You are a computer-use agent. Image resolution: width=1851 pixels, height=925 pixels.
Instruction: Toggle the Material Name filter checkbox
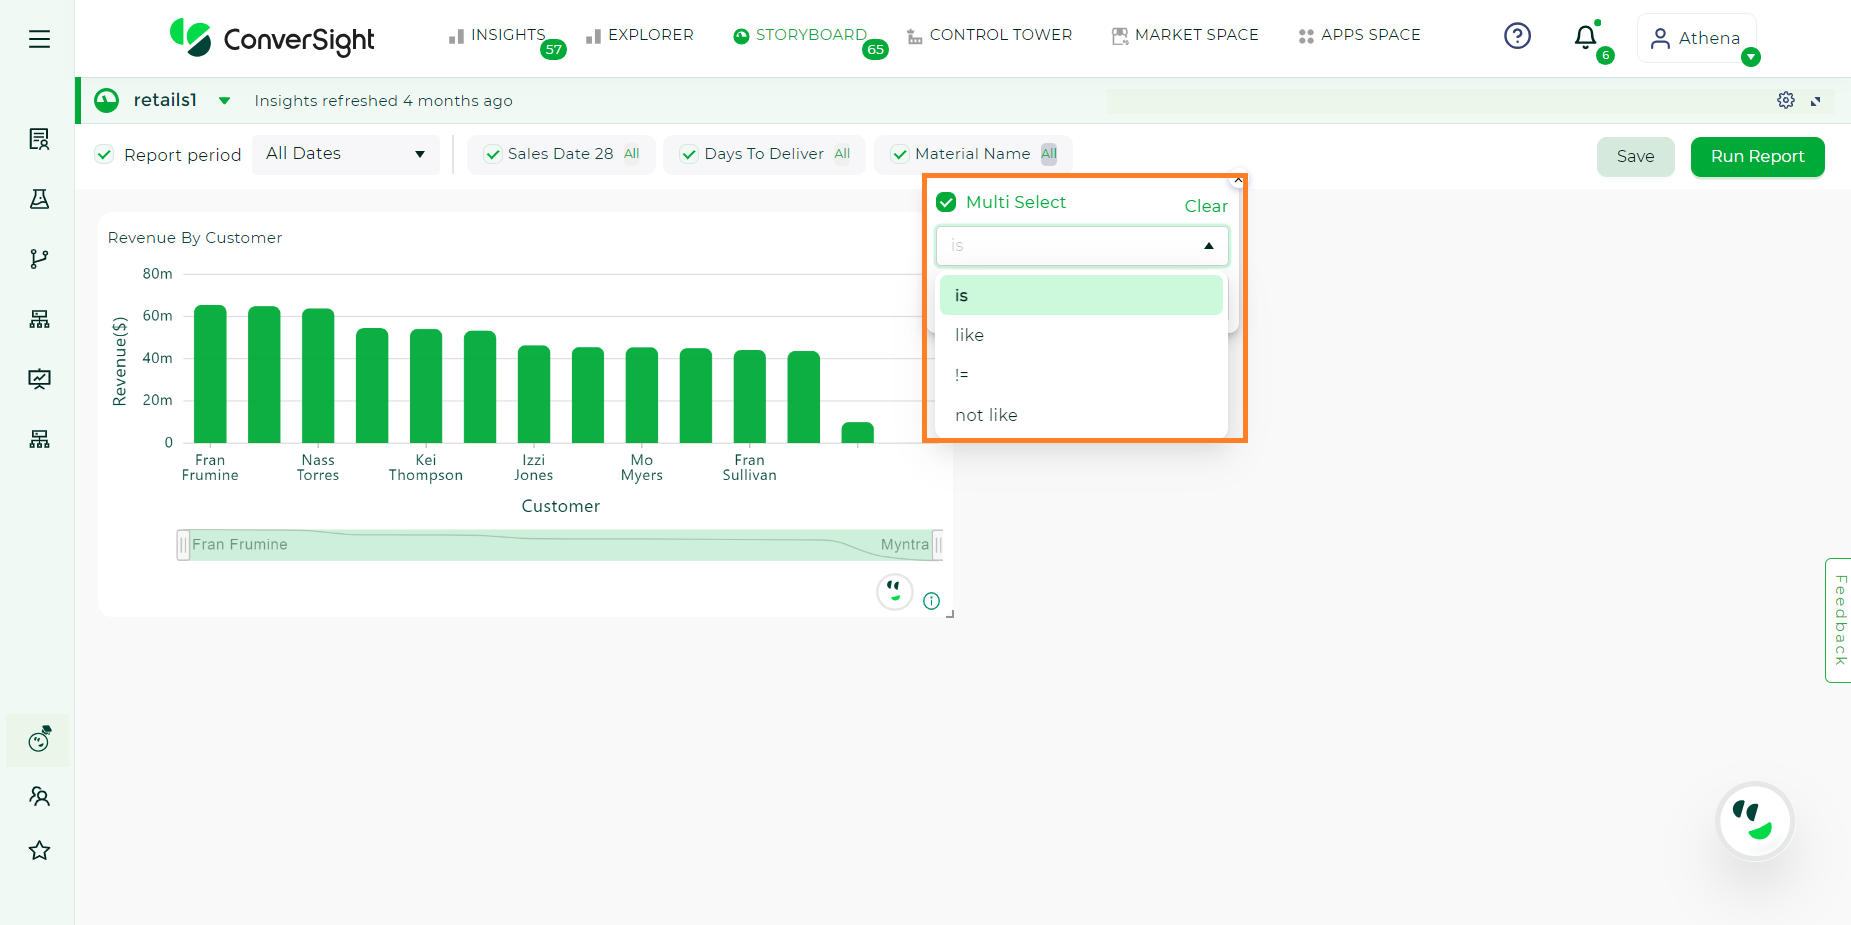[900, 154]
